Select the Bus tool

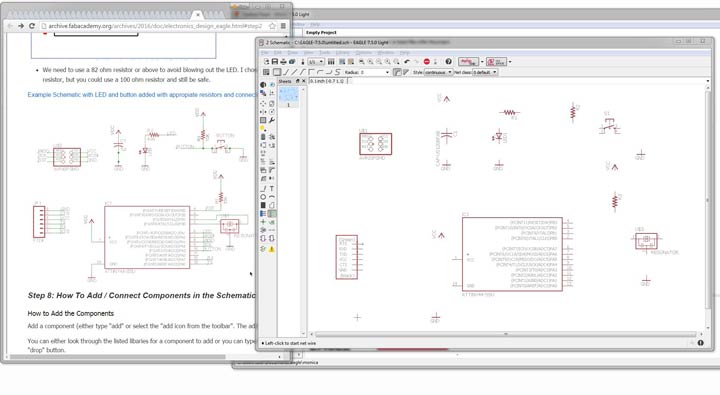(x=263, y=214)
